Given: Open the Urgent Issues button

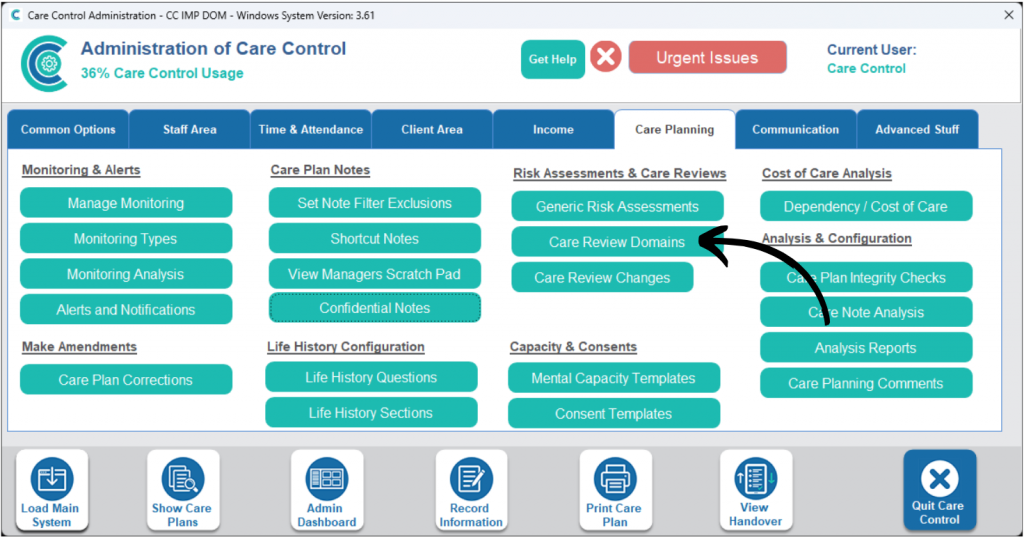Looking at the screenshot, I should coord(707,57).
